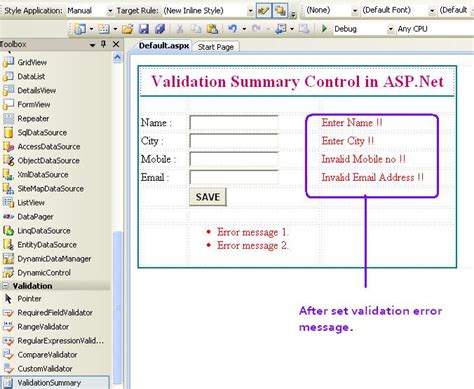Click the Mobile text box
Viewport: 474px width, 389px height.
click(234, 159)
